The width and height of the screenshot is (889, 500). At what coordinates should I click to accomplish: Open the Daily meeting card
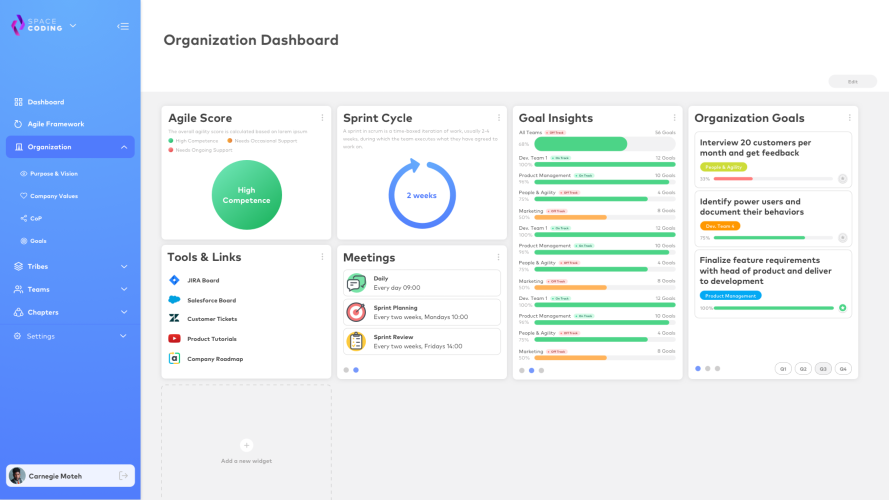click(x=422, y=283)
